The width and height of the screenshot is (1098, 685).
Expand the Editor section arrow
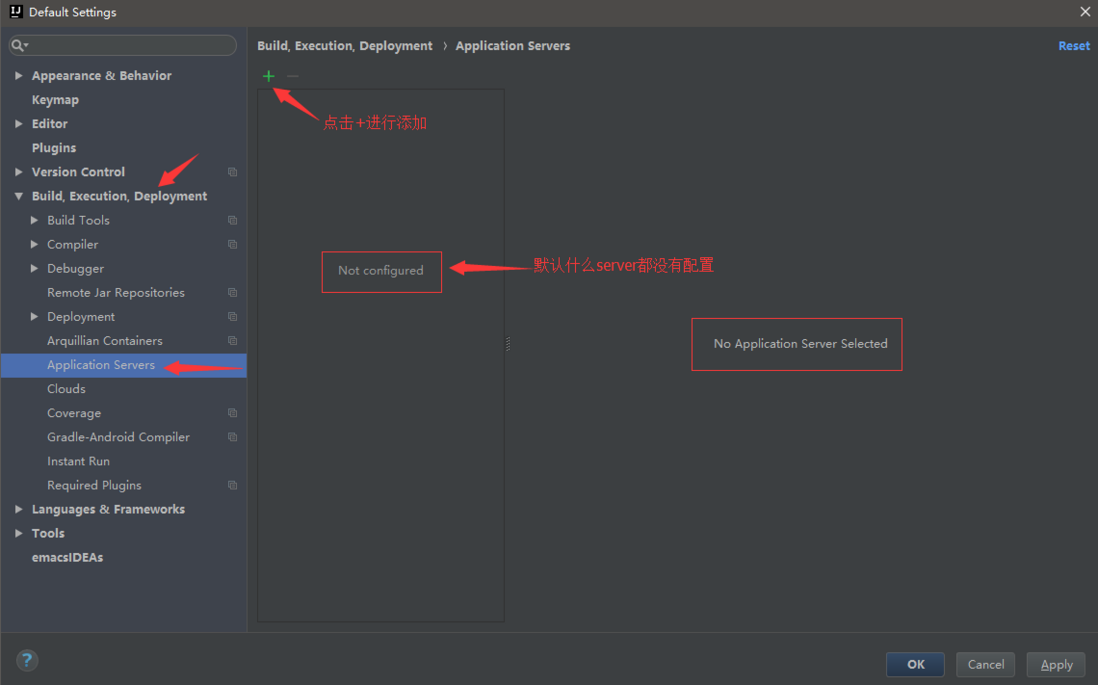19,124
